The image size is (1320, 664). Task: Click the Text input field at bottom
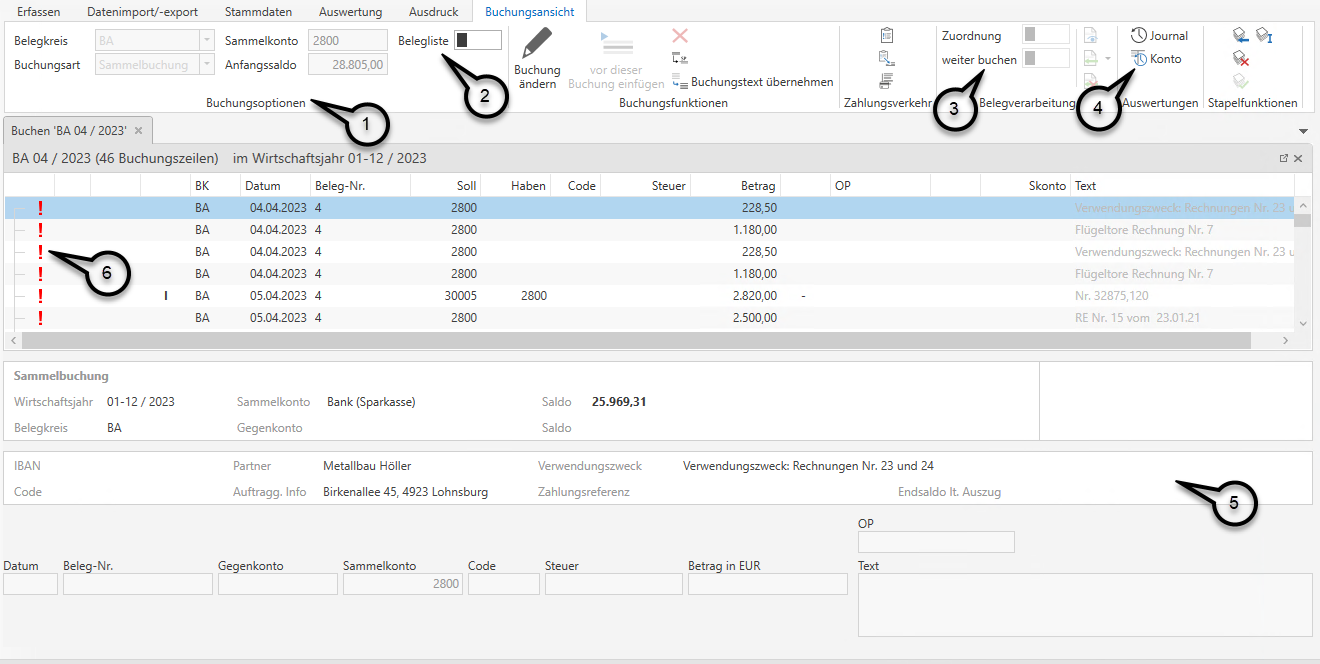(x=1084, y=605)
